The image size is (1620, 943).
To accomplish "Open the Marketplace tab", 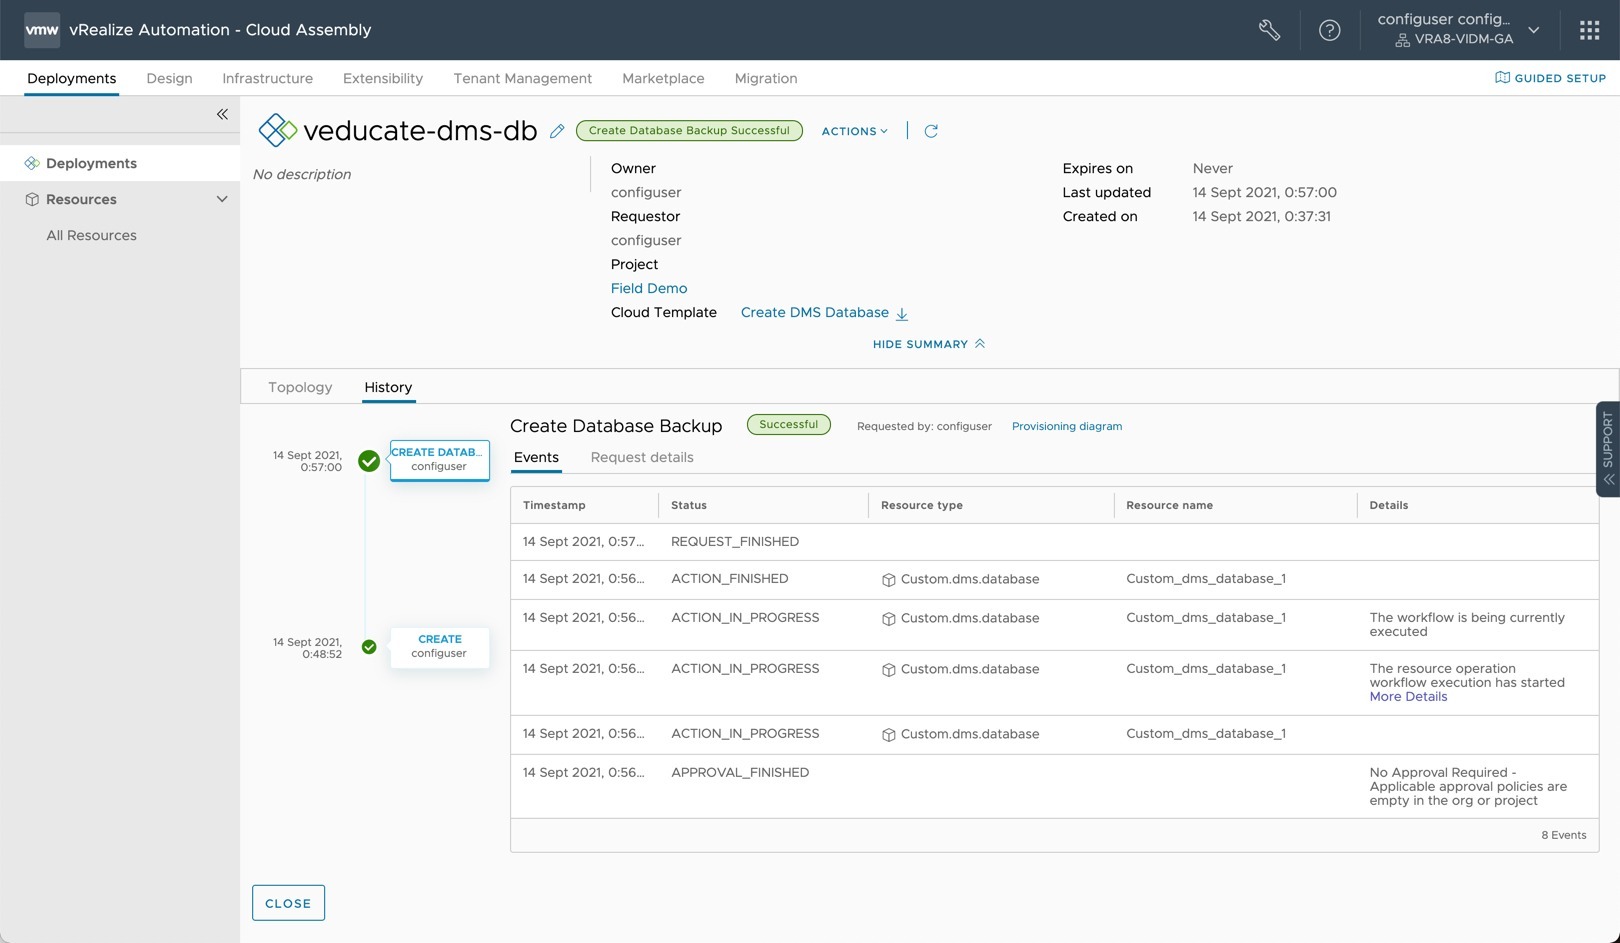I will (663, 78).
